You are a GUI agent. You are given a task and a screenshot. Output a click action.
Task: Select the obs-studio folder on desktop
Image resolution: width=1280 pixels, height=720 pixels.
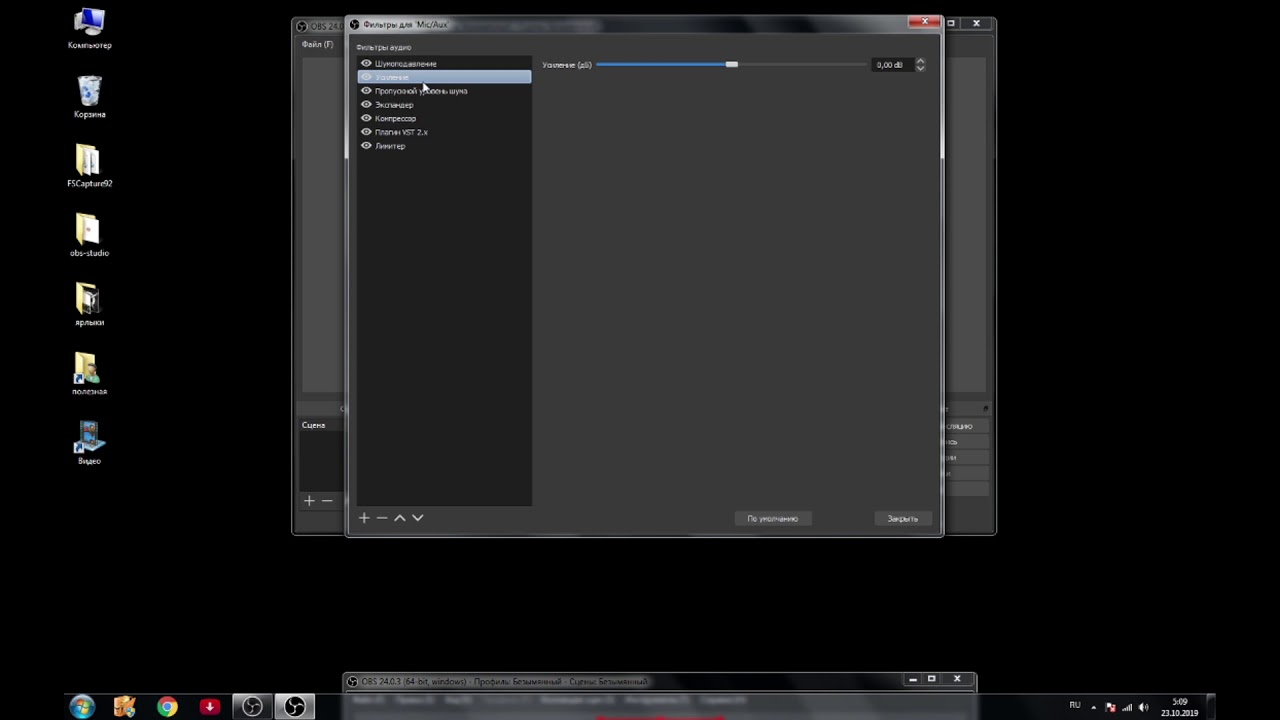click(x=89, y=236)
